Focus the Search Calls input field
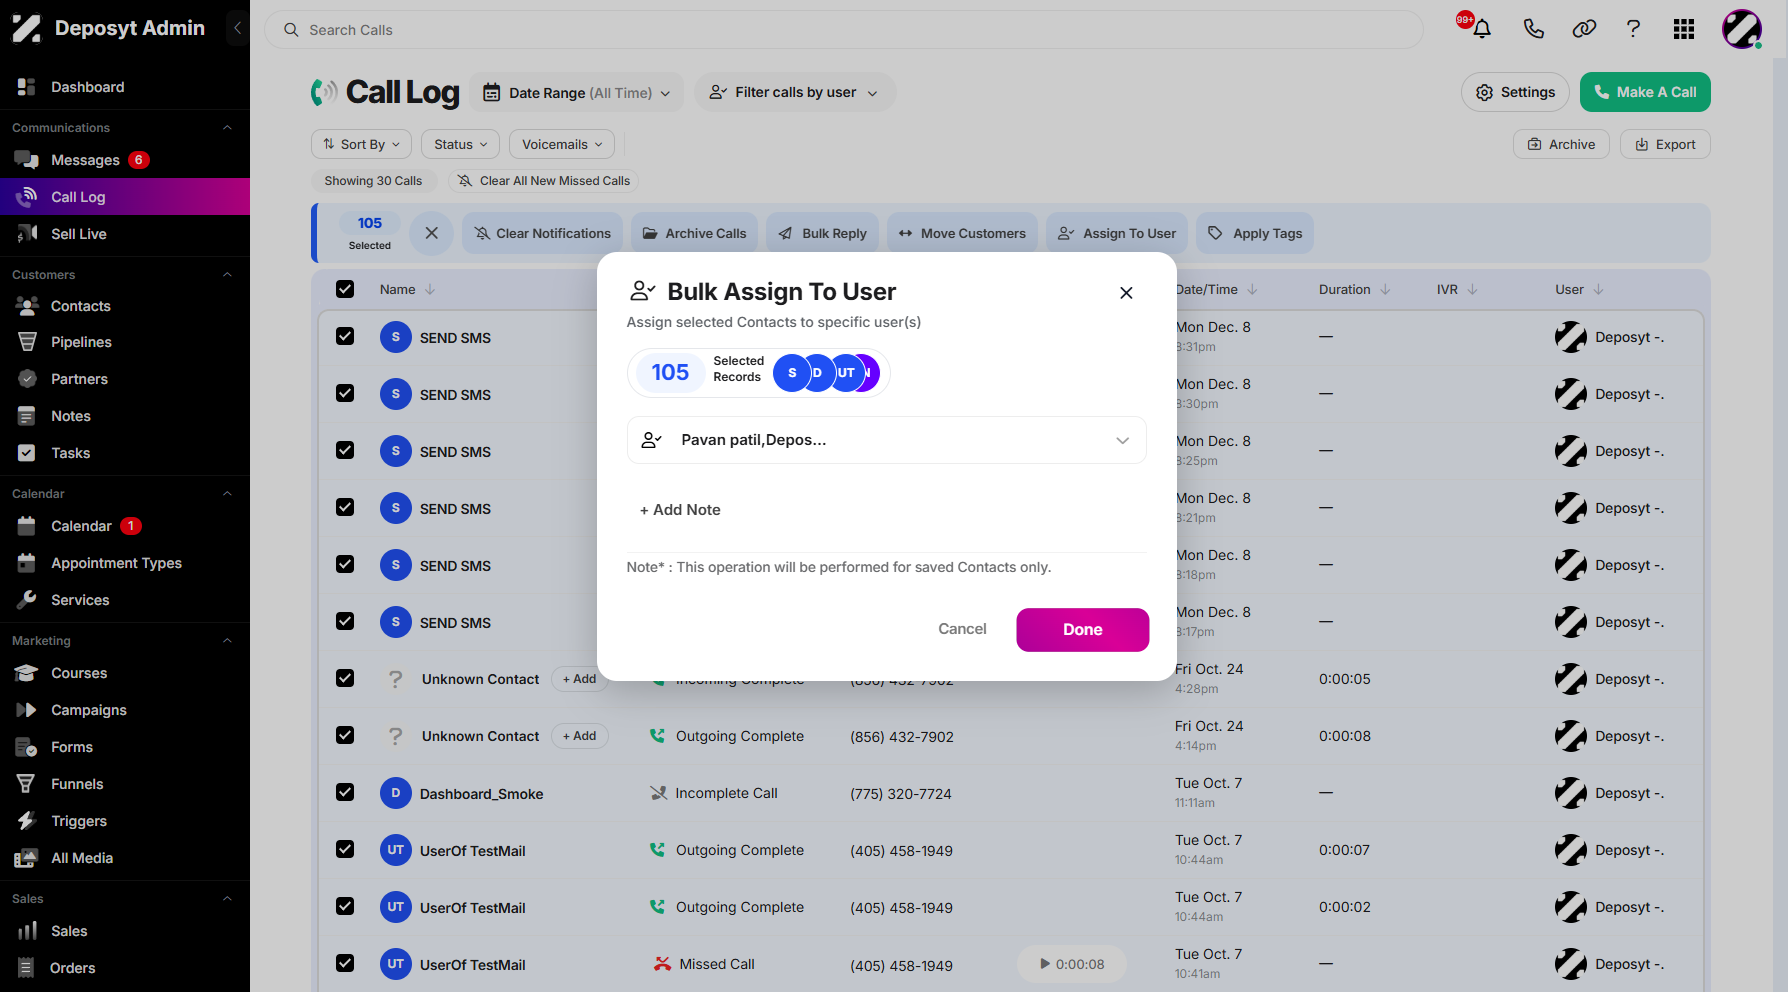The width and height of the screenshot is (1788, 992). (x=844, y=30)
